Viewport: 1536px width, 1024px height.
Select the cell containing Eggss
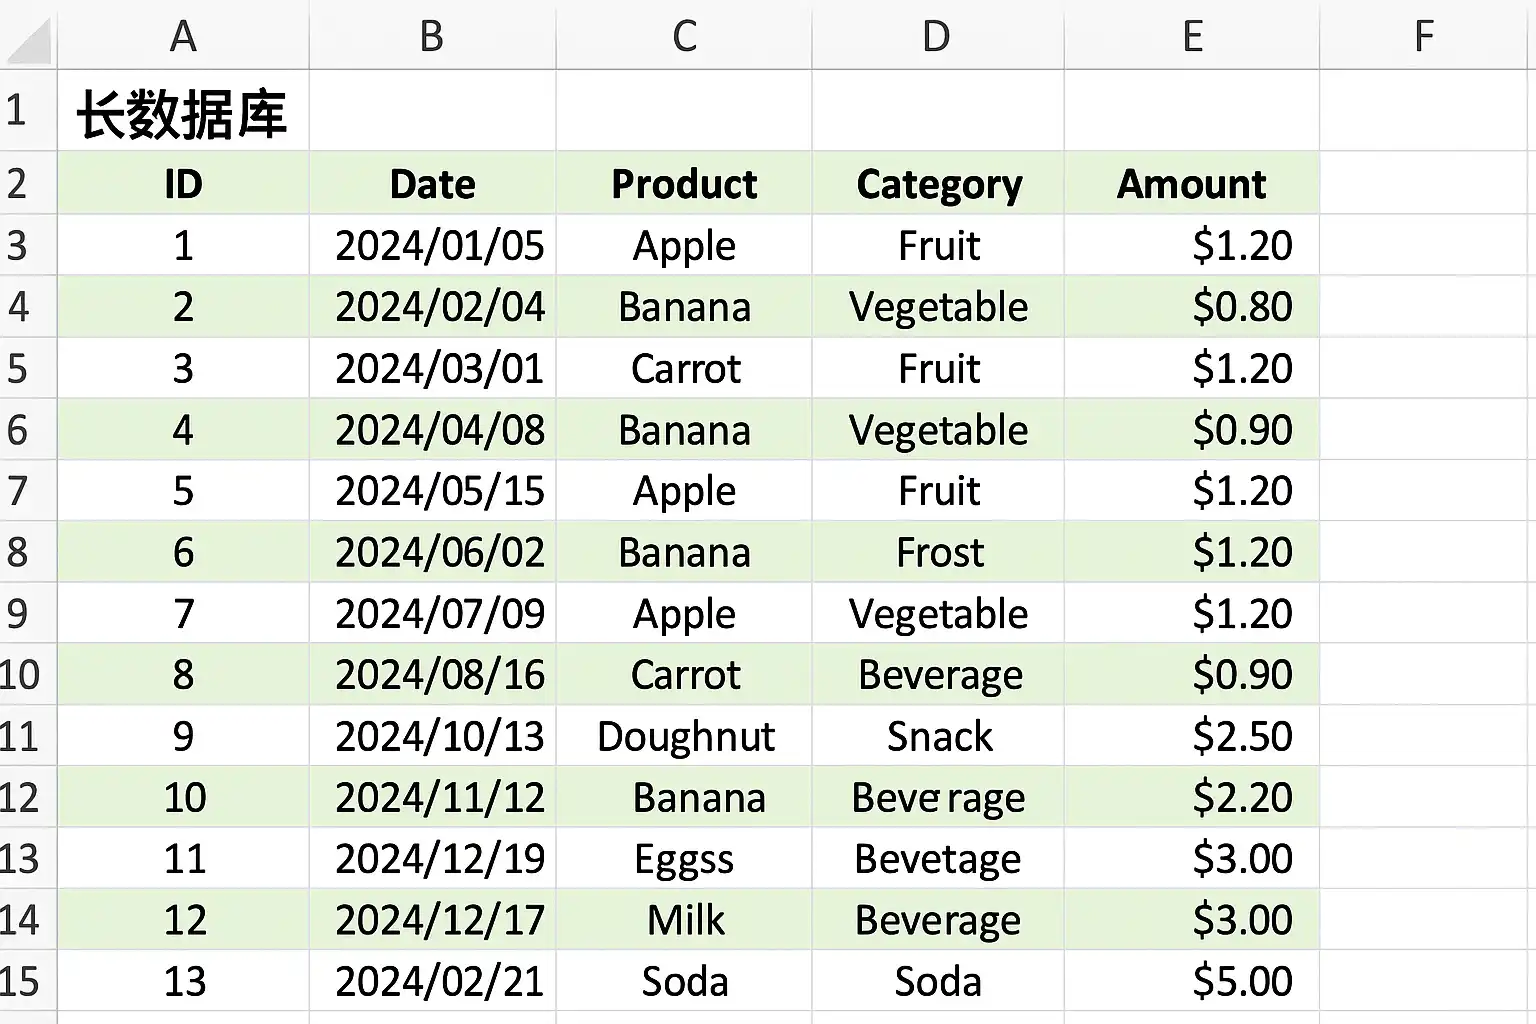tap(684, 859)
